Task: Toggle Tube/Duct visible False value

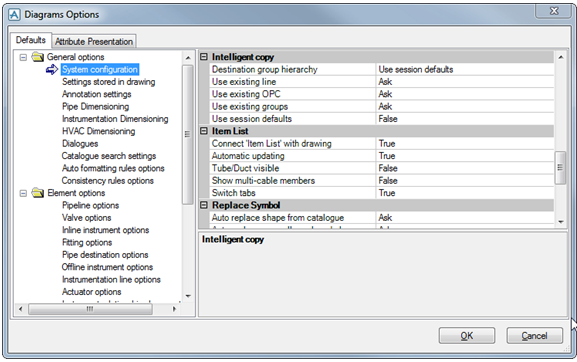Action: (465, 168)
